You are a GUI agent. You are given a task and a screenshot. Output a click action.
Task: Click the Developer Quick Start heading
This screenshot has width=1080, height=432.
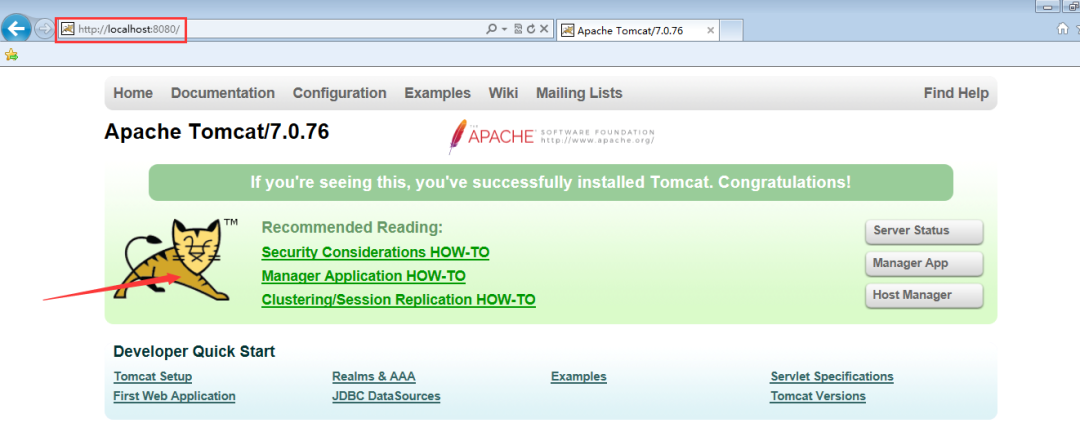click(x=194, y=351)
